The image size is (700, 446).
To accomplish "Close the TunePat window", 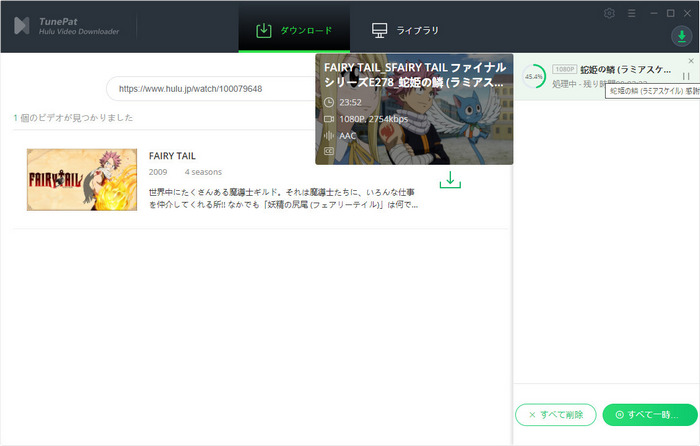I will pyautogui.click(x=688, y=13).
